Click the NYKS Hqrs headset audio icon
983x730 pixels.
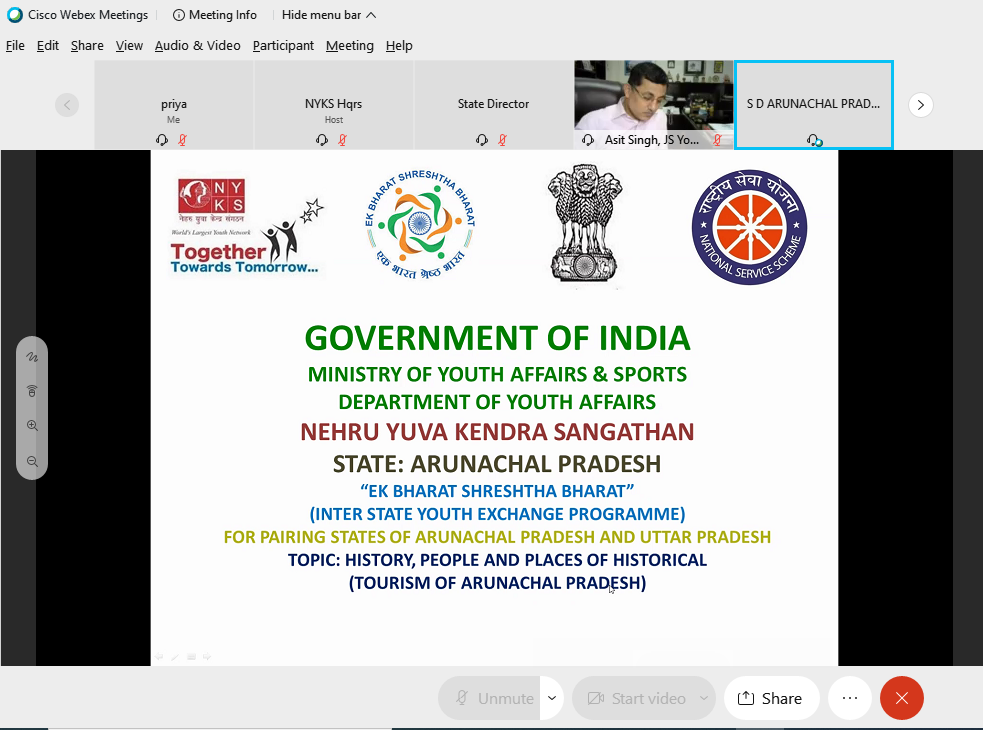tap(322, 140)
